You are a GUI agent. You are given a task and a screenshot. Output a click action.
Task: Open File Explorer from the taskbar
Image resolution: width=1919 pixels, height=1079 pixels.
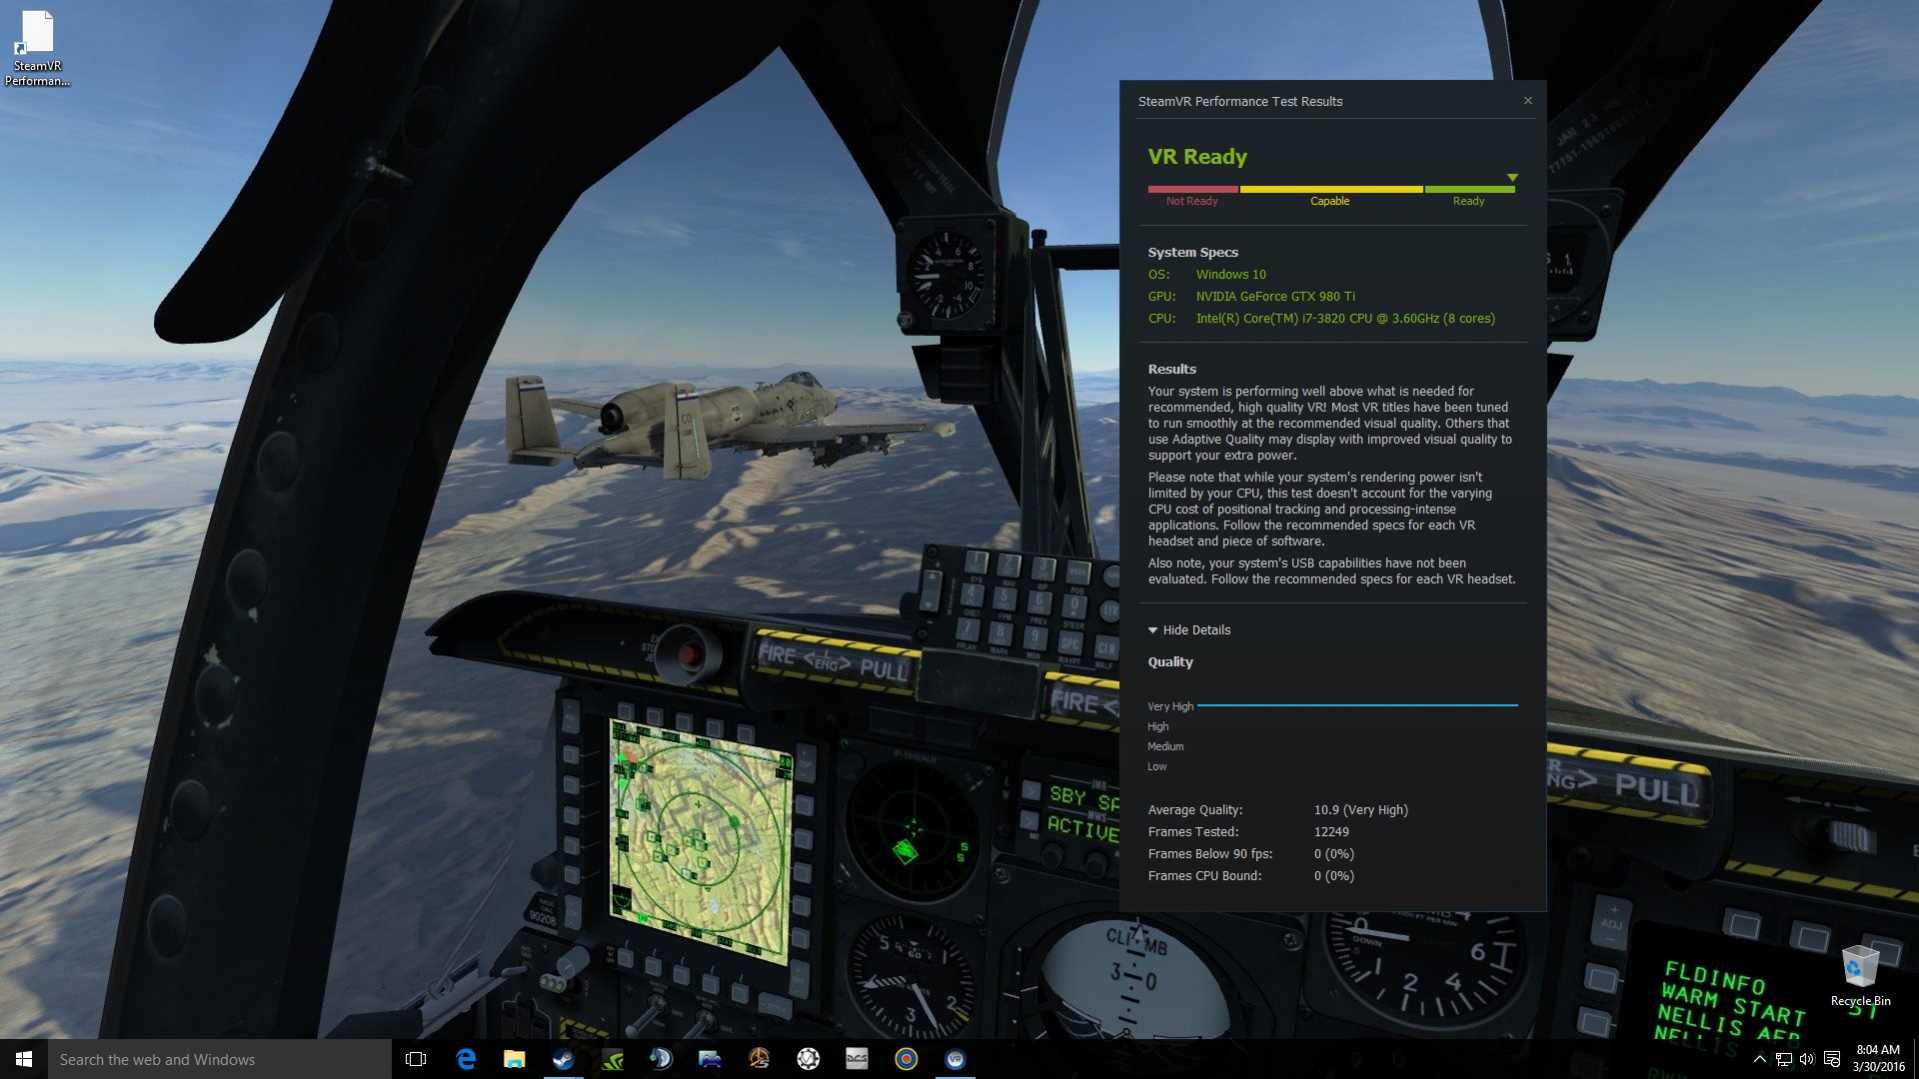[x=514, y=1059]
